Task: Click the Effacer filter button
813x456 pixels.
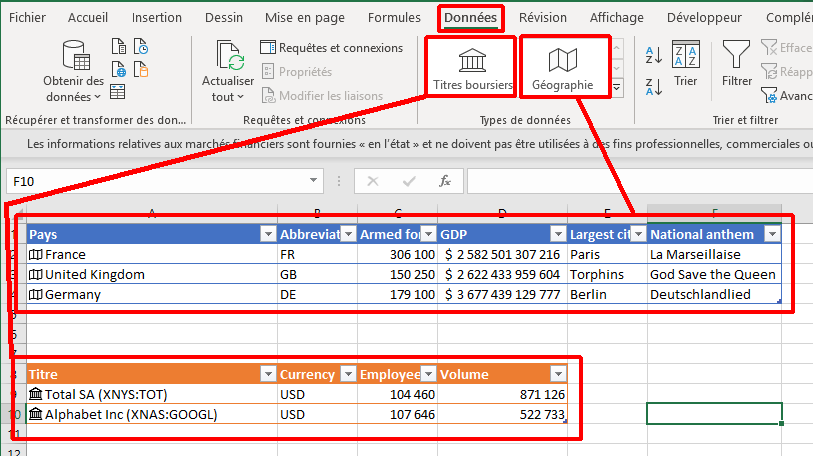Action: 786,48
